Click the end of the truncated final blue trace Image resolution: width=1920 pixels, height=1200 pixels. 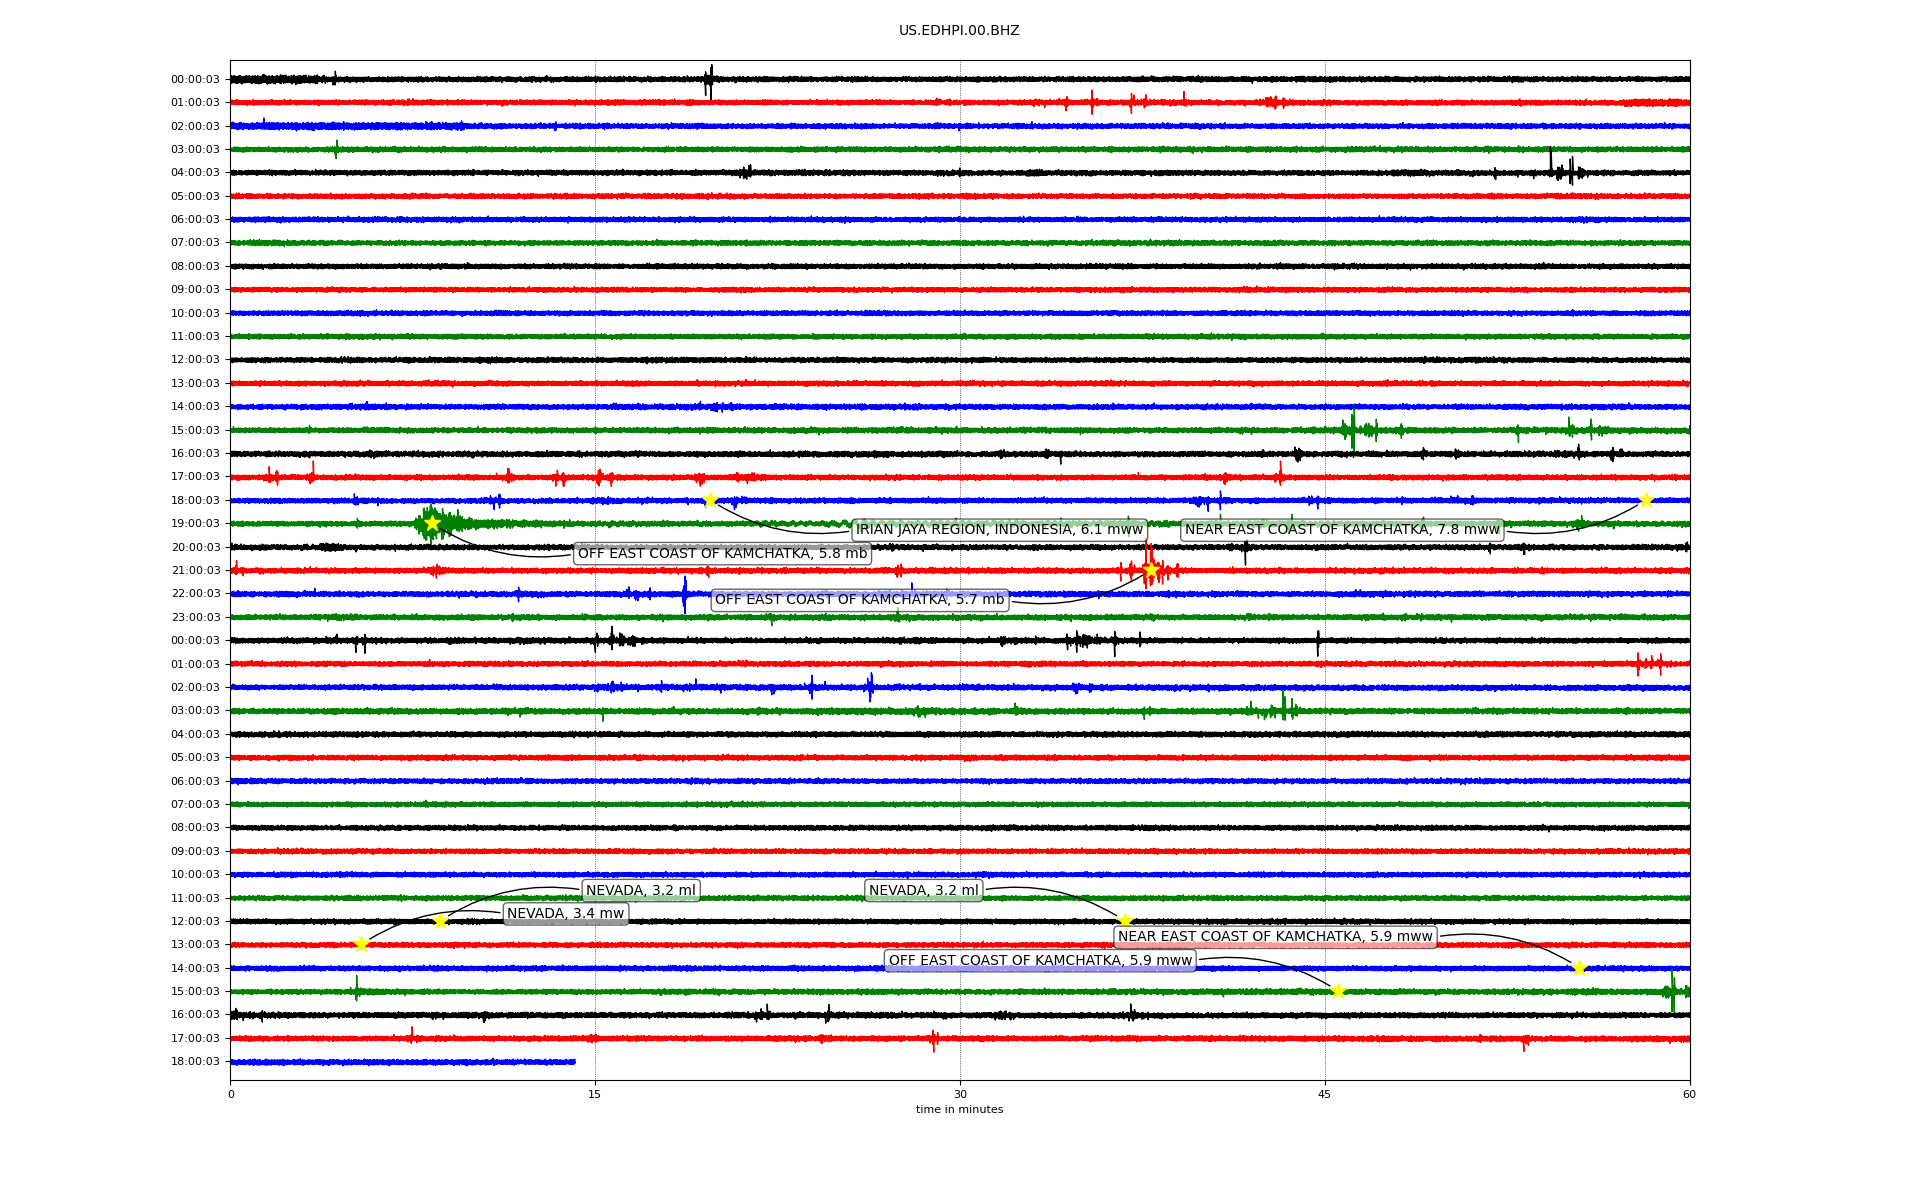(x=574, y=1062)
